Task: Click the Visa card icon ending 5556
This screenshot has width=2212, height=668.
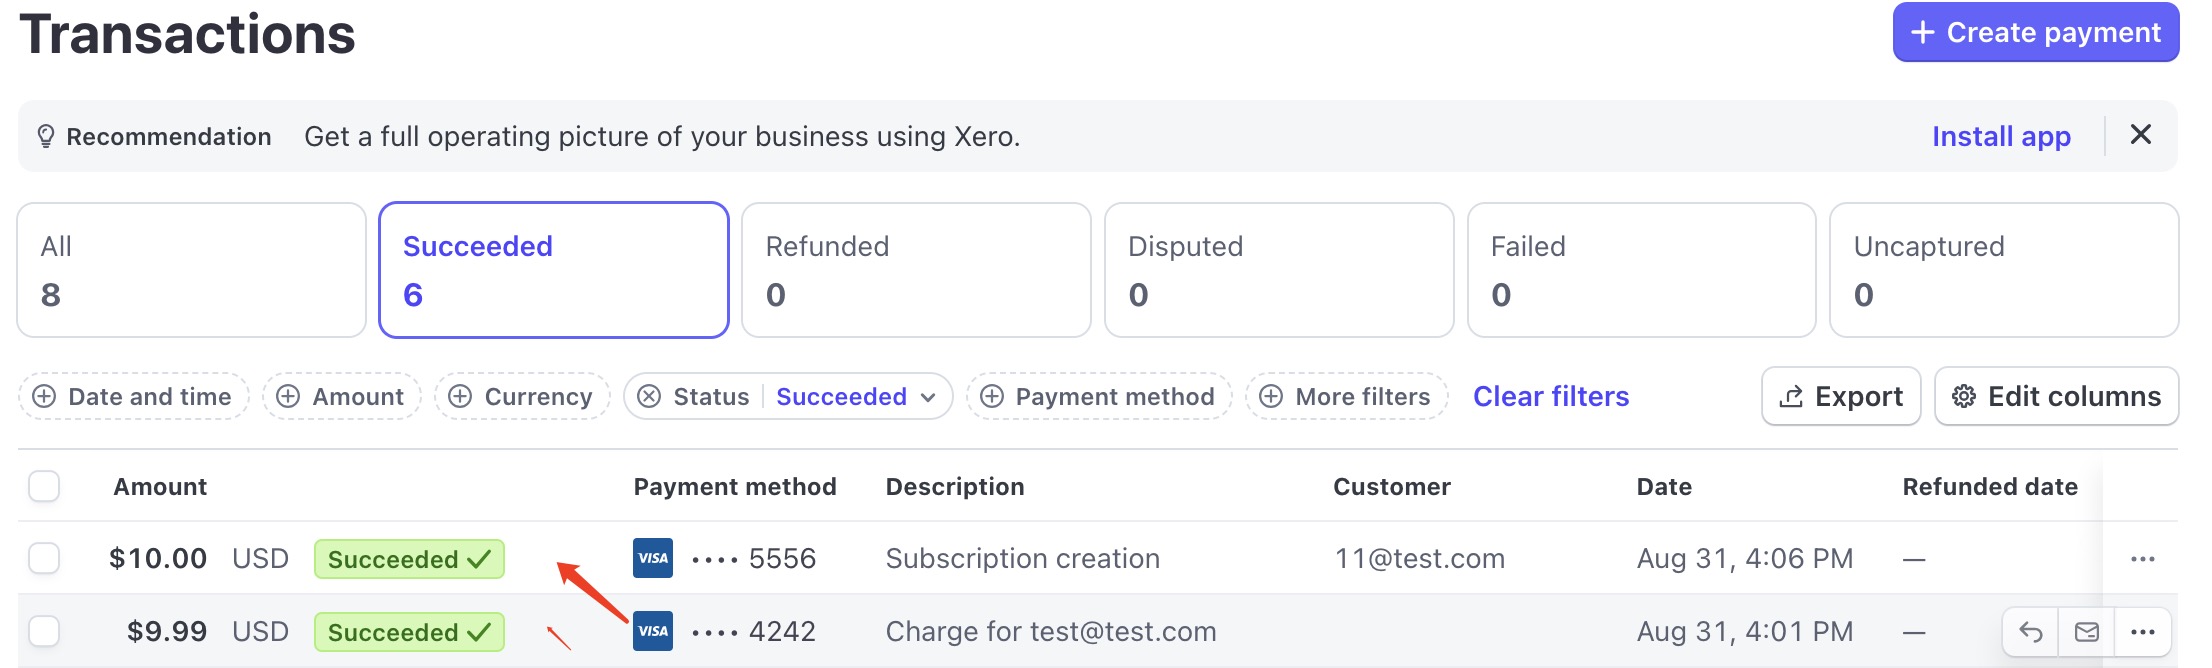Action: [x=653, y=558]
